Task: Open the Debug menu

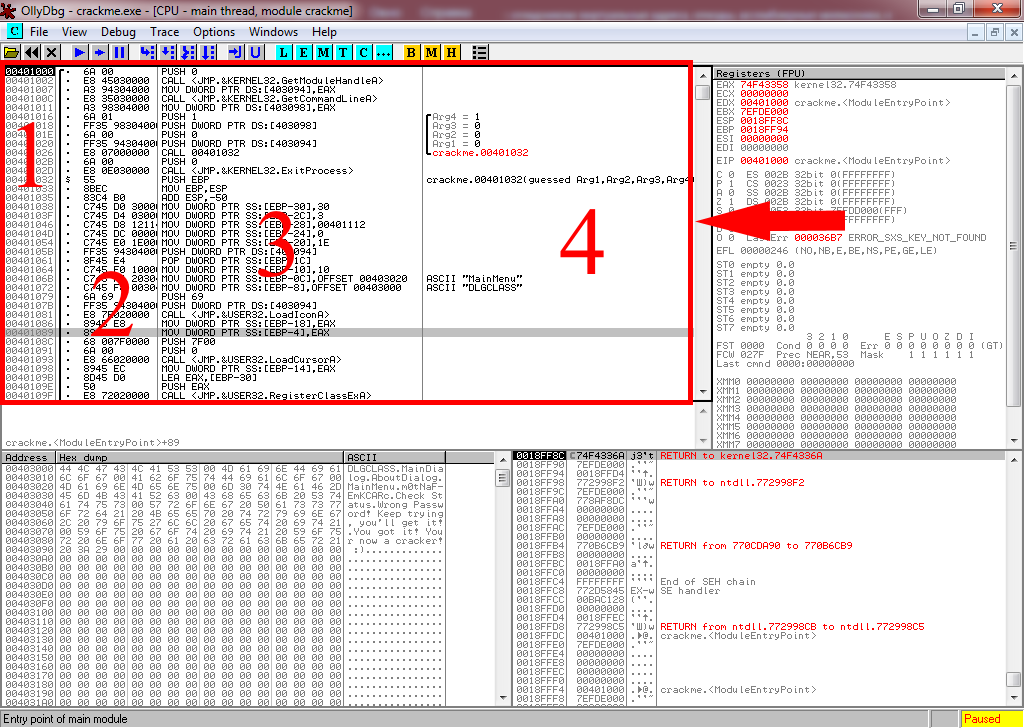Action: point(118,32)
